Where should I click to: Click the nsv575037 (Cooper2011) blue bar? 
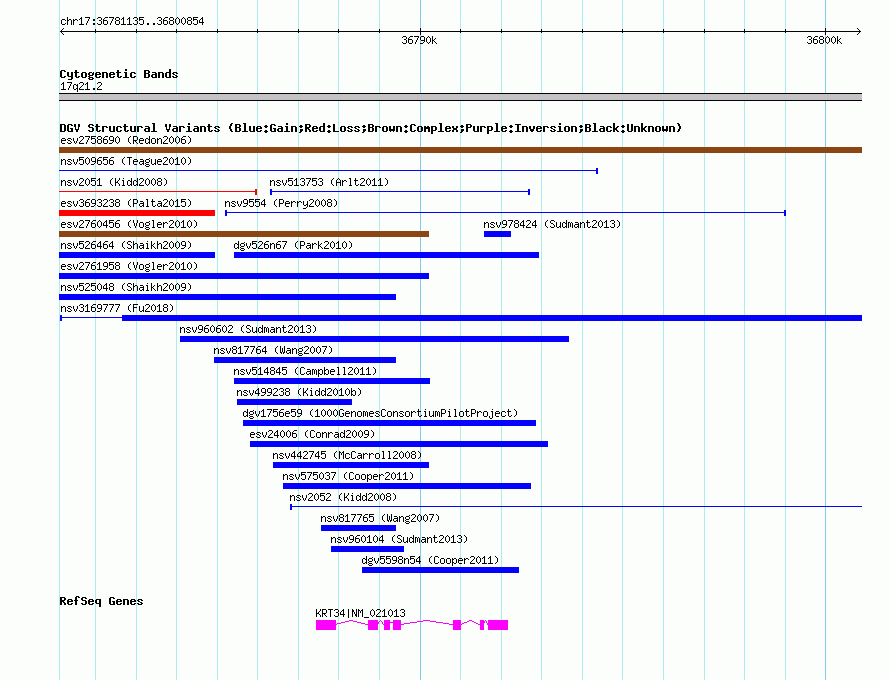click(407, 486)
